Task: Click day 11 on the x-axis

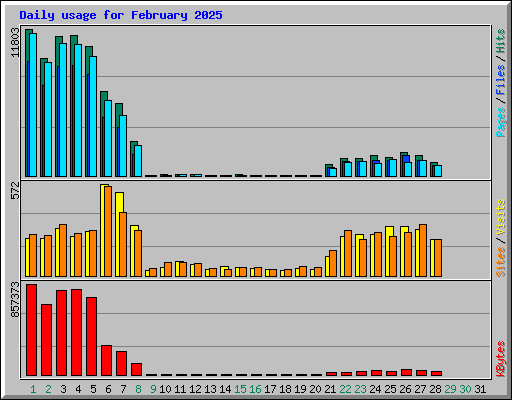Action: click(x=180, y=389)
